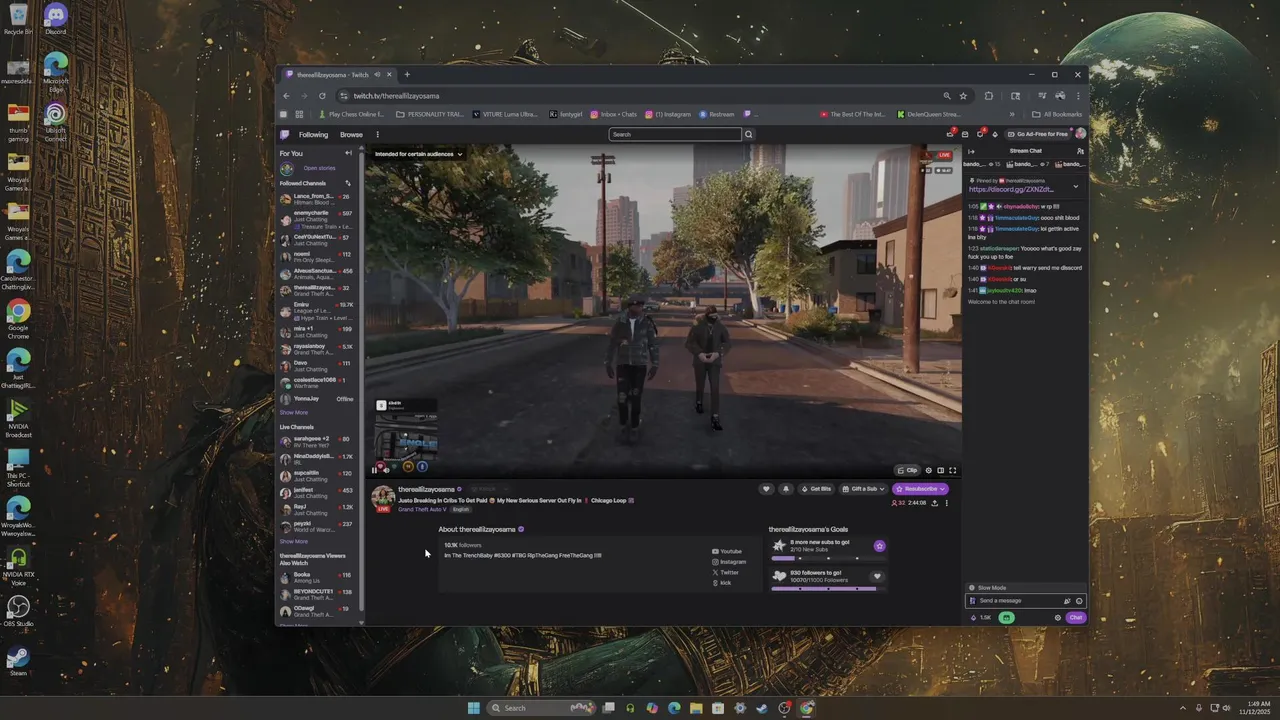Click Go Ad-Free for Free button
The height and width of the screenshot is (720, 1280).
tap(1038, 134)
